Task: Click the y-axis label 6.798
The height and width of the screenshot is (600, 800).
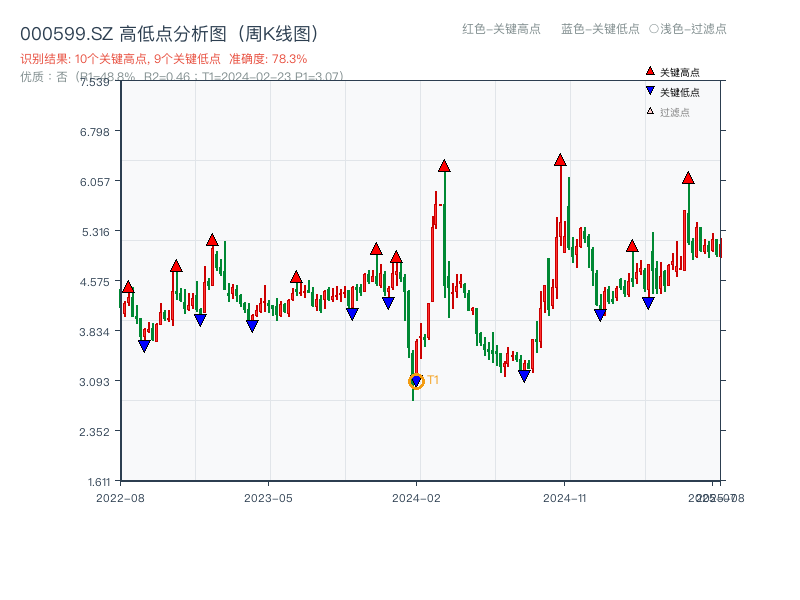Action: click(x=94, y=132)
